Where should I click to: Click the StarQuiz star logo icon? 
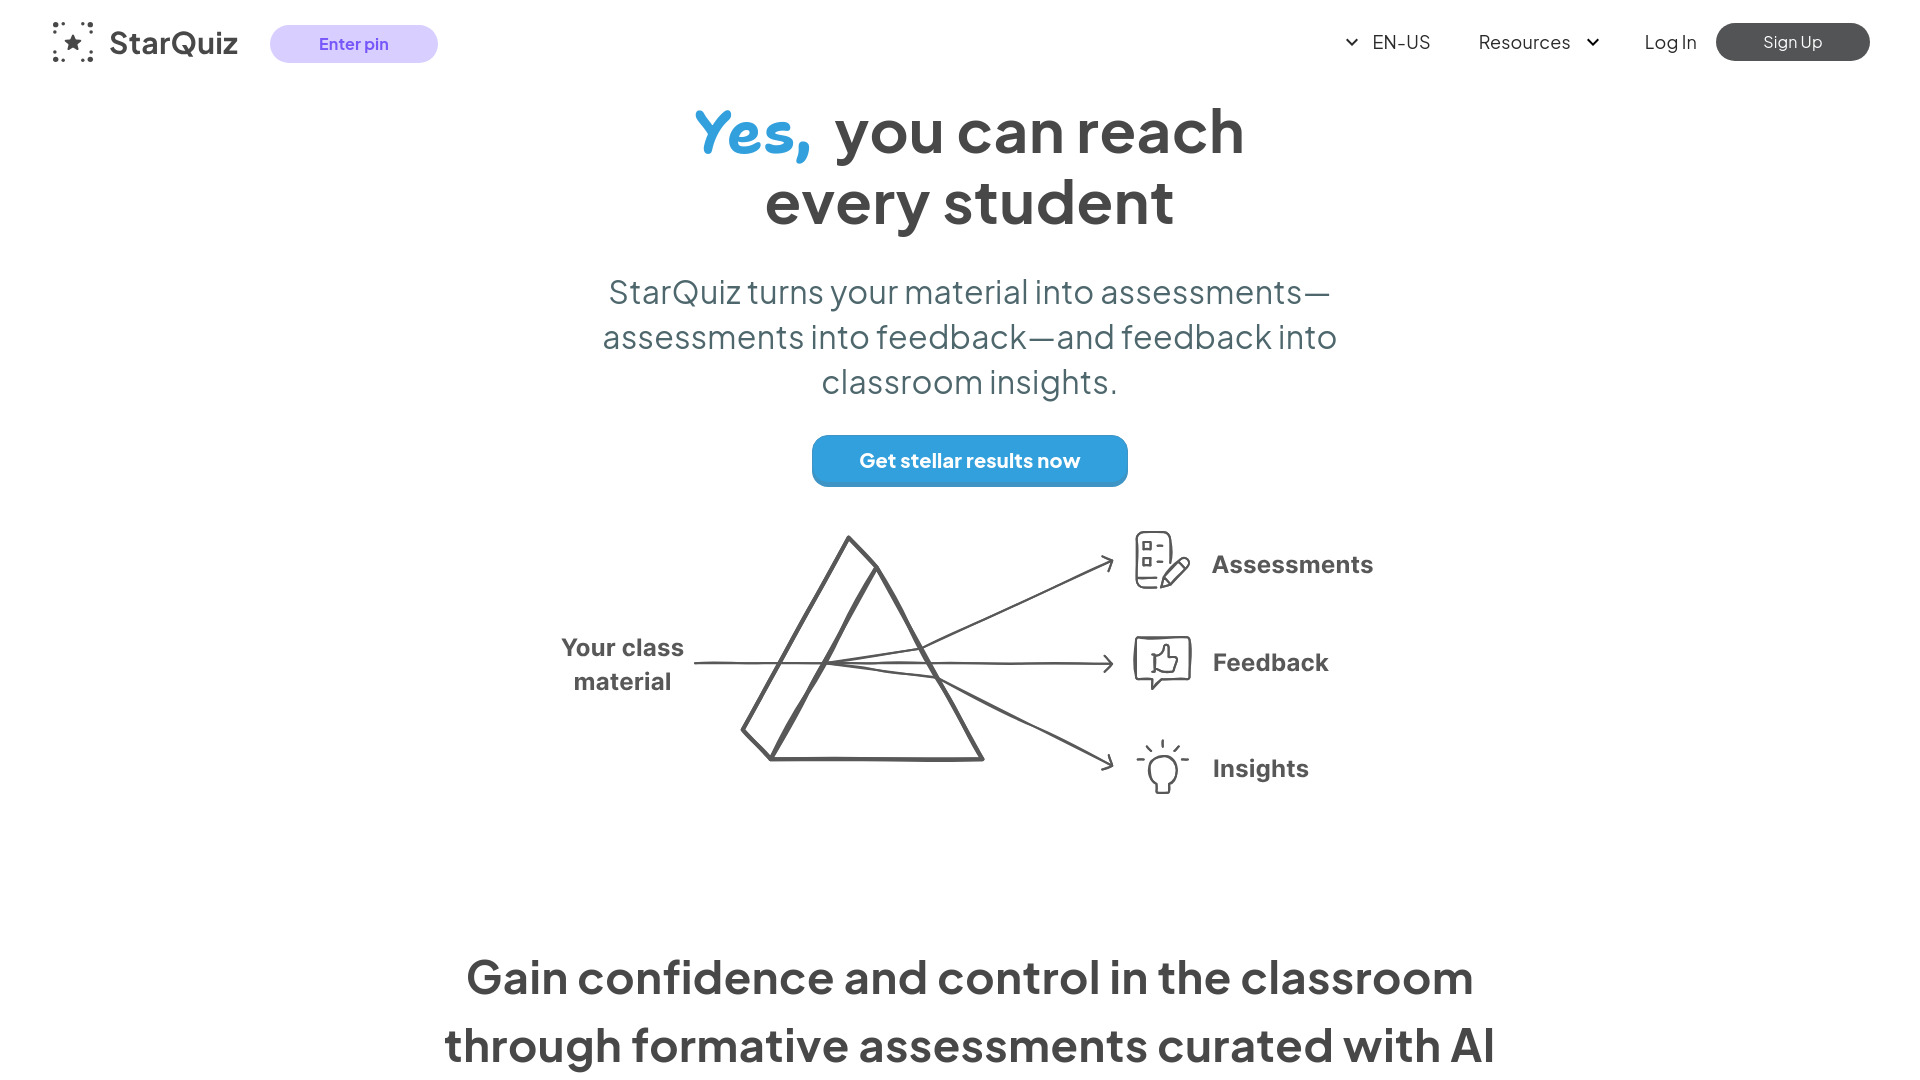click(x=71, y=42)
